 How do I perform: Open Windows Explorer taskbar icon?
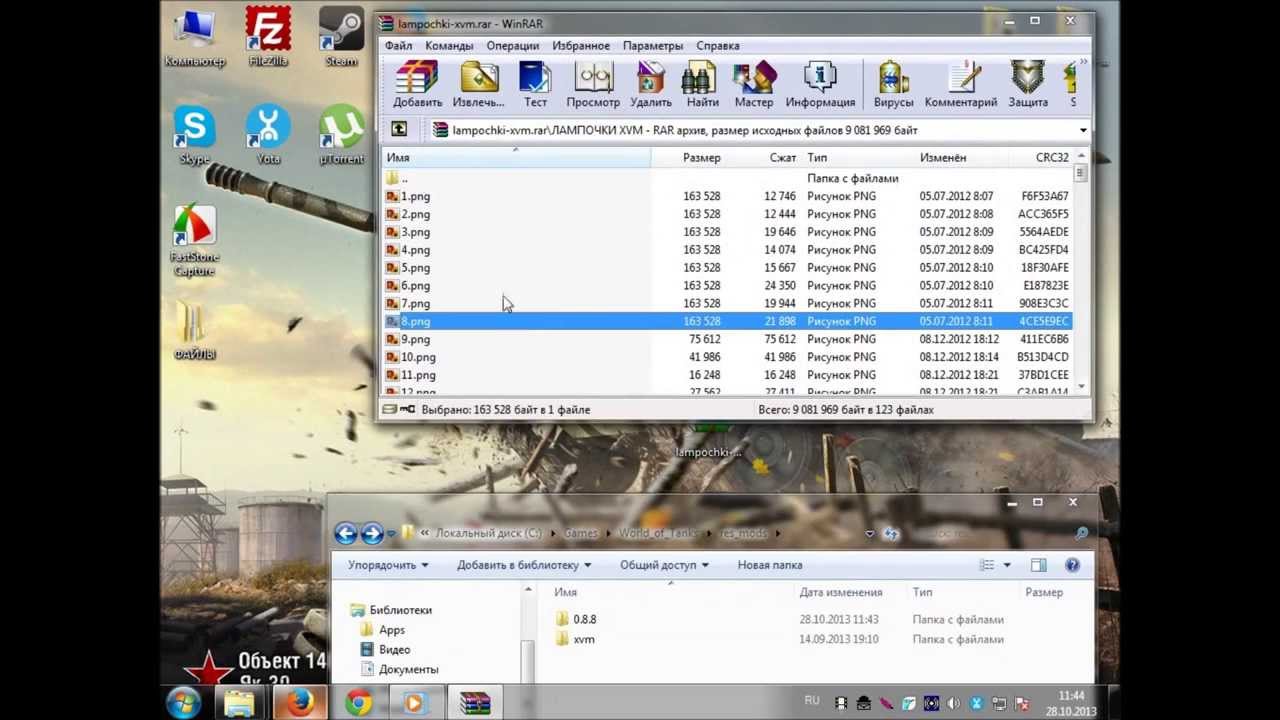click(240, 703)
